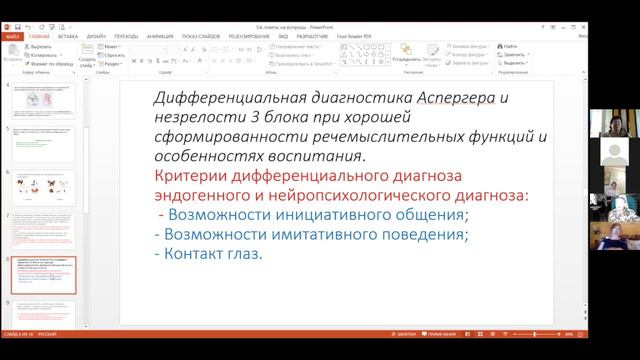The width and height of the screenshot is (640, 360).
Task: Click the Вставить paste button
Action: (13, 54)
